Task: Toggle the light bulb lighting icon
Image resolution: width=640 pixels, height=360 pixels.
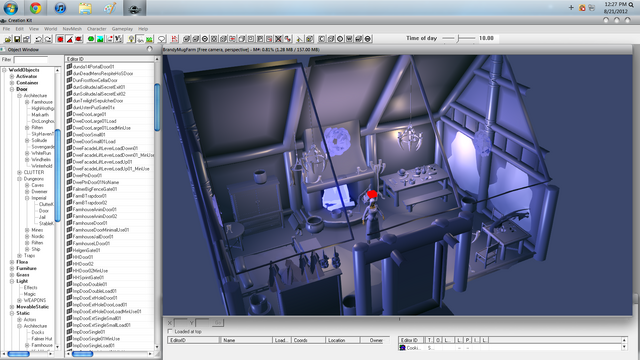Action: [131, 39]
